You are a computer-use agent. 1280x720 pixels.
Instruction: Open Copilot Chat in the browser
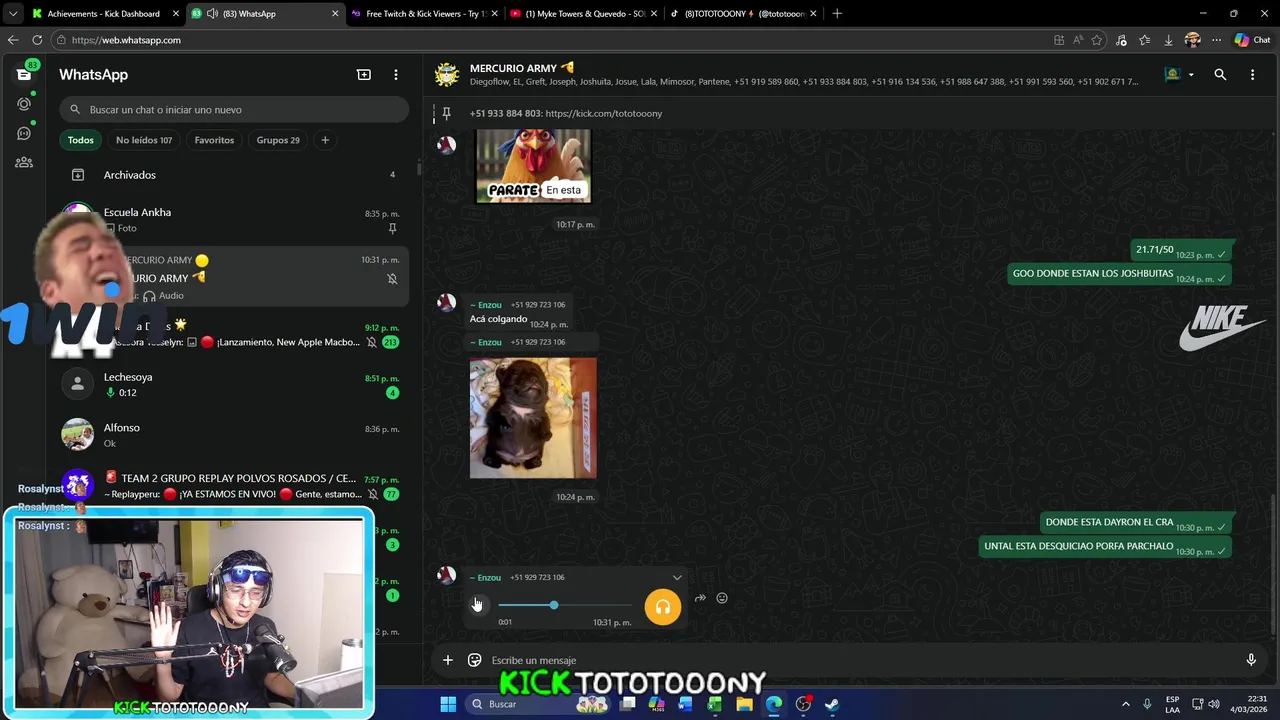click(x=1252, y=40)
